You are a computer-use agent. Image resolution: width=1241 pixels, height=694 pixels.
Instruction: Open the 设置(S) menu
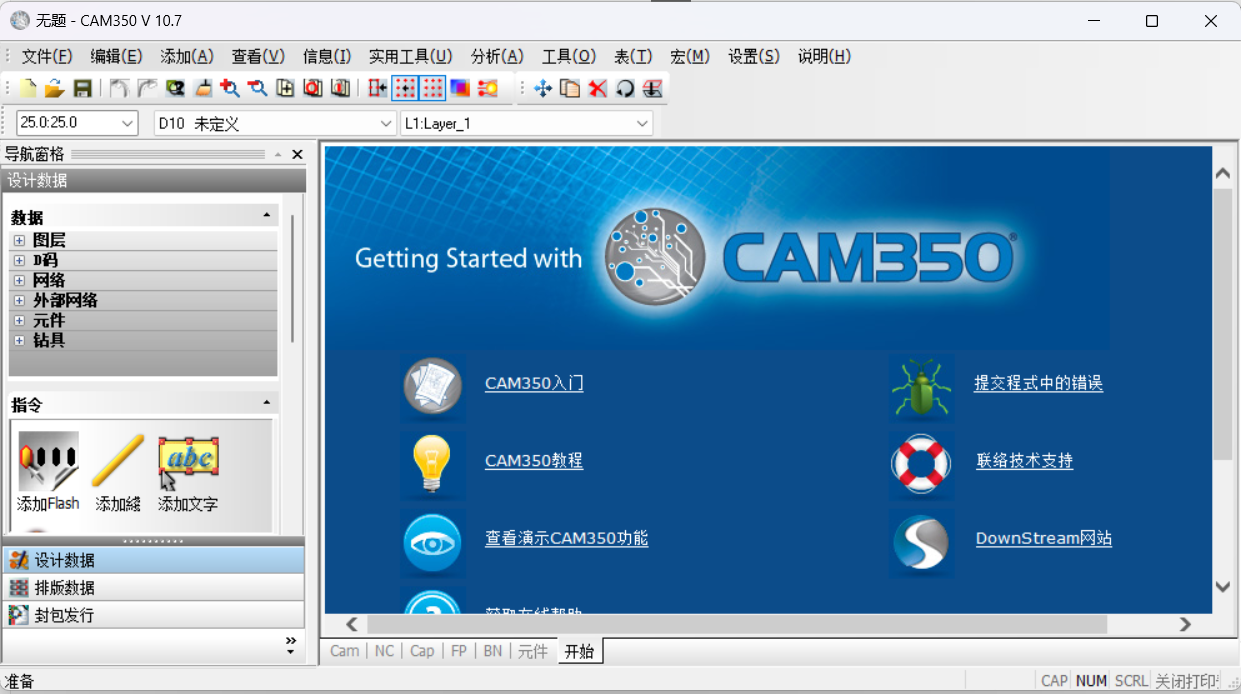point(754,57)
